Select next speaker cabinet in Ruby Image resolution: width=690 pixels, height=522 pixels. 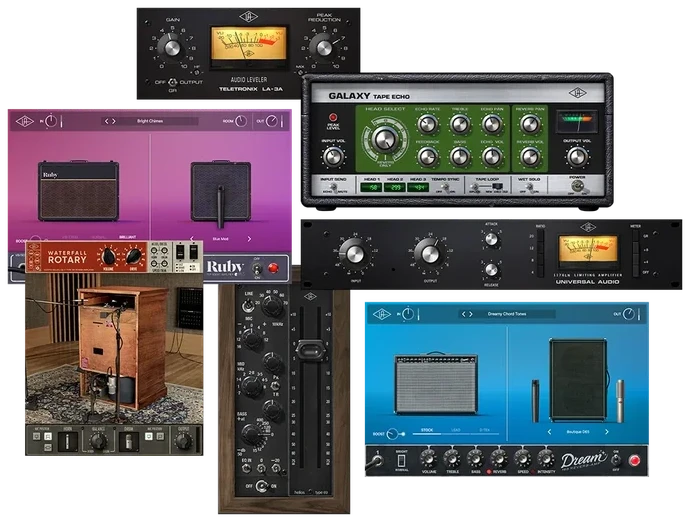tap(249, 239)
